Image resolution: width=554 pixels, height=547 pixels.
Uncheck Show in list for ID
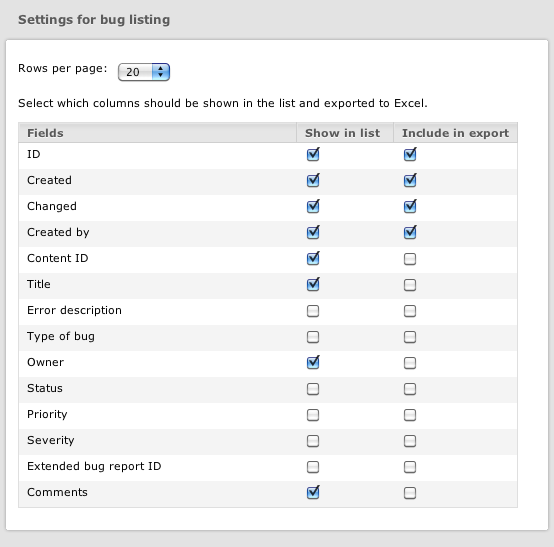(x=313, y=154)
